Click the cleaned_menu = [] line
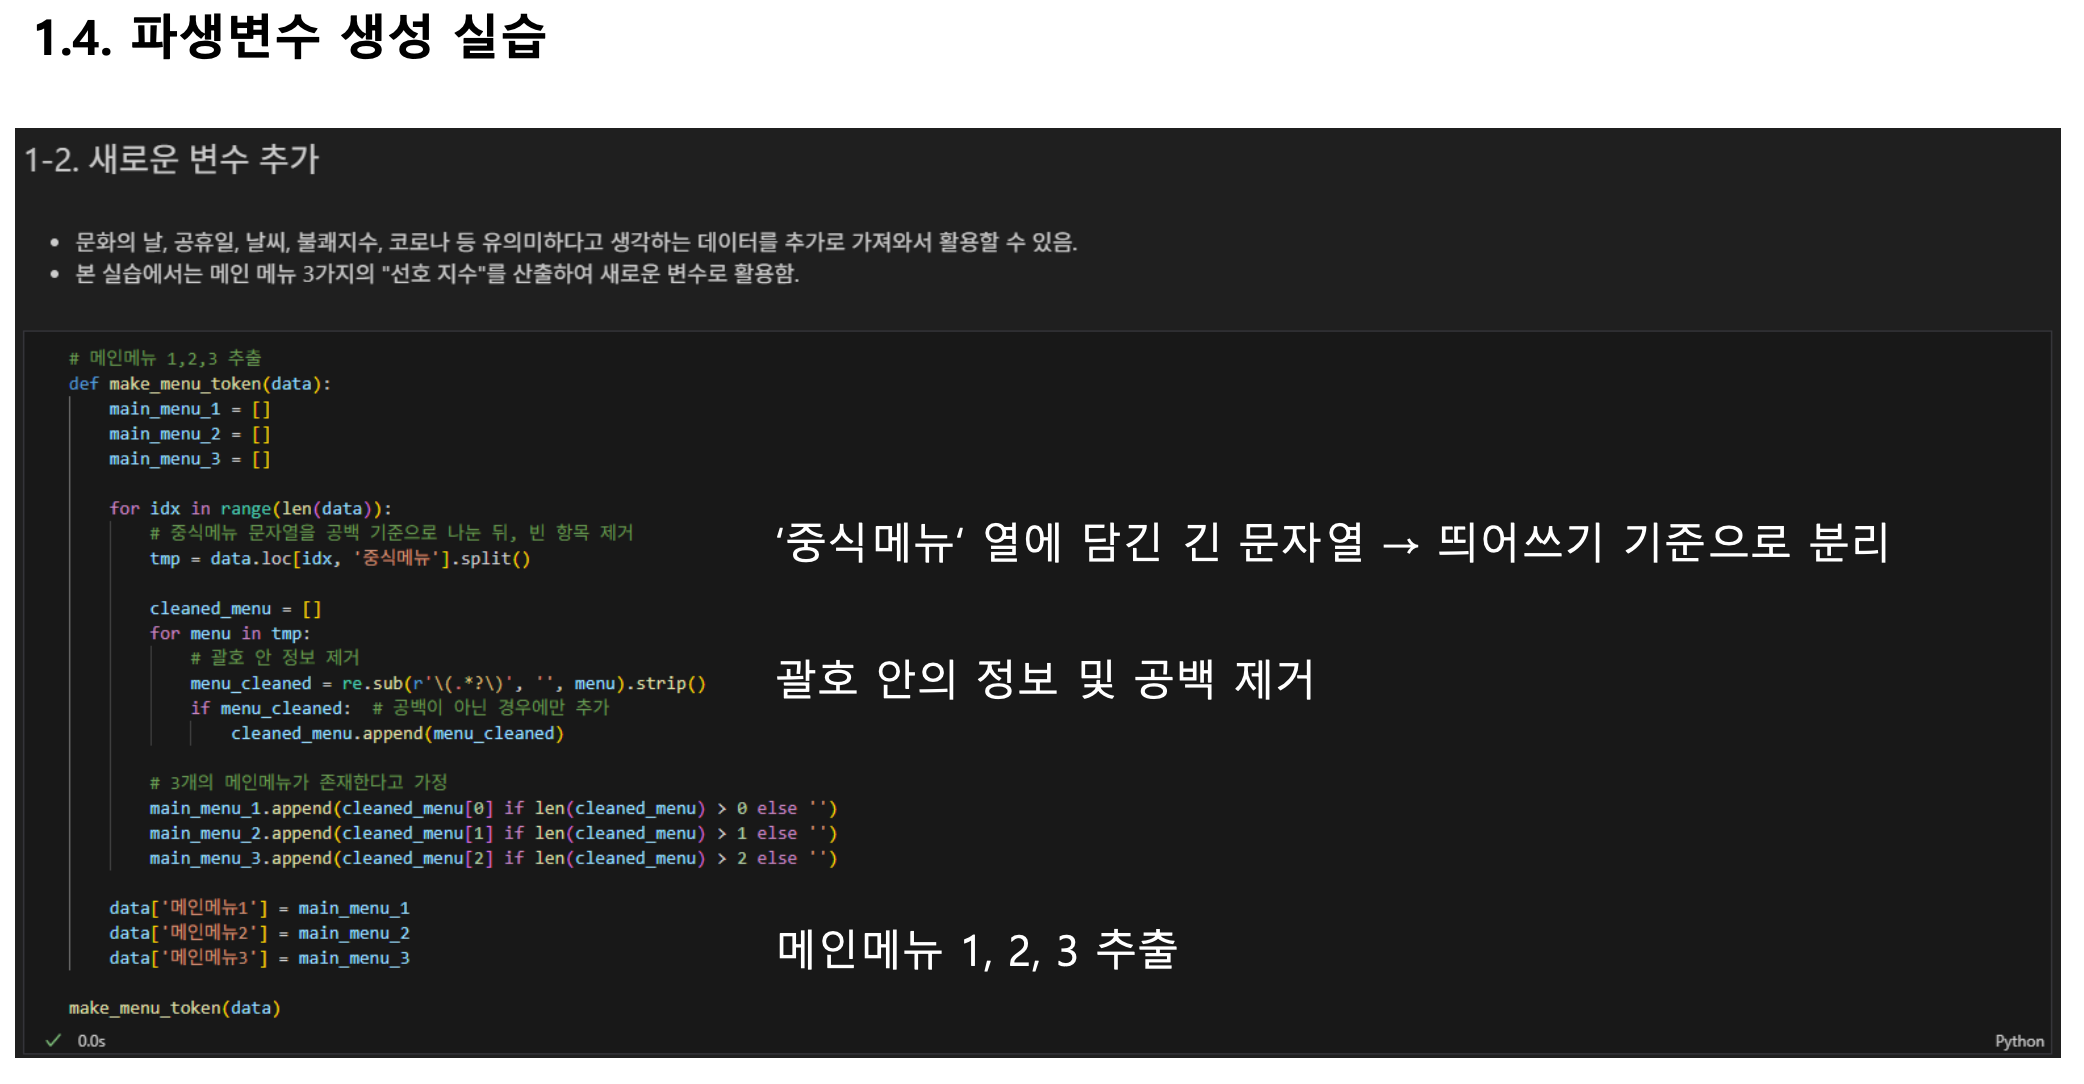The width and height of the screenshot is (2084, 1084). pyautogui.click(x=235, y=608)
